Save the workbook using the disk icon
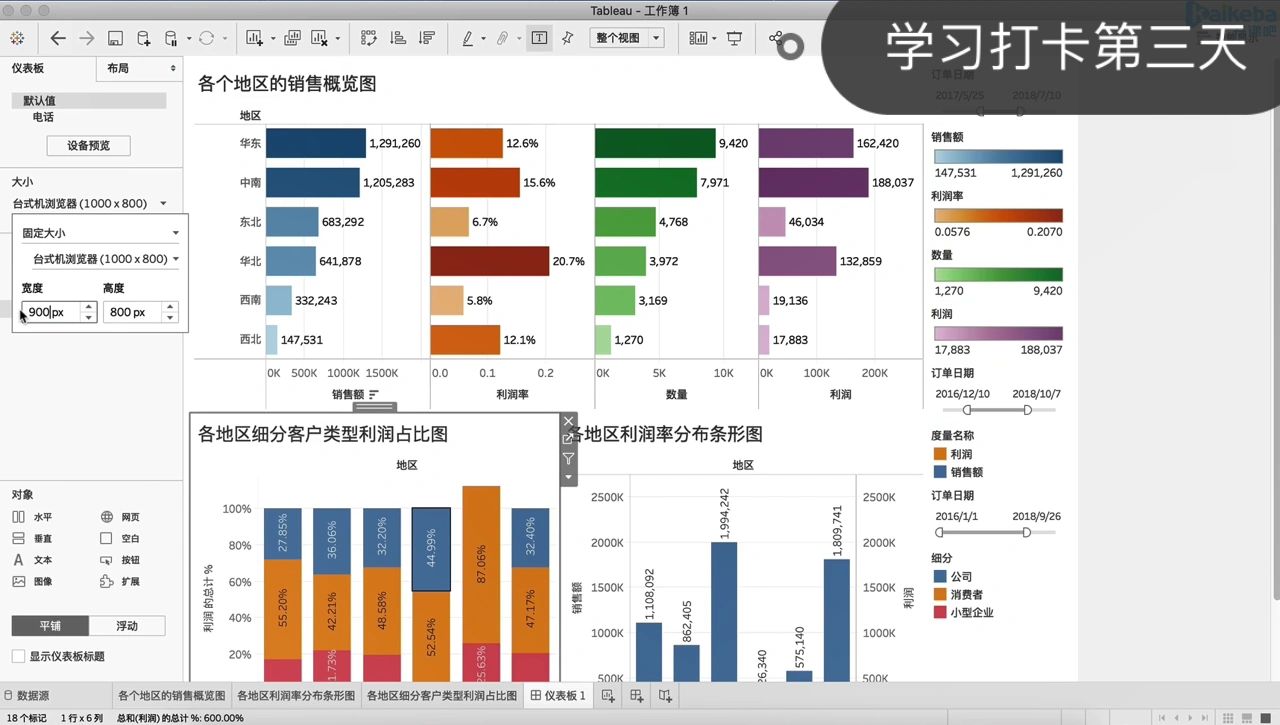The image size is (1280, 725). coord(115,38)
